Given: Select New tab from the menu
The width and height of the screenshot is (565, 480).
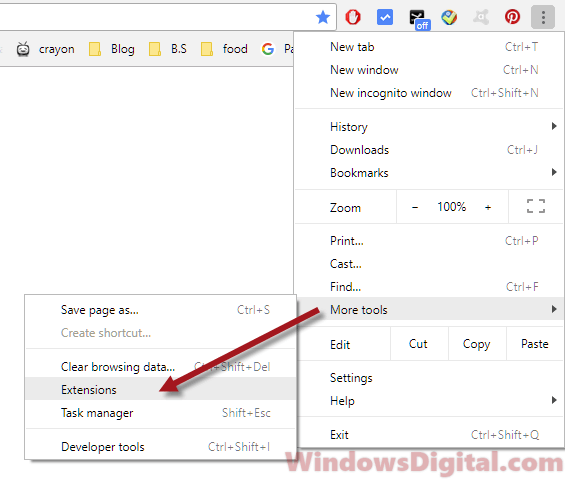Looking at the screenshot, I should (x=430, y=47).
